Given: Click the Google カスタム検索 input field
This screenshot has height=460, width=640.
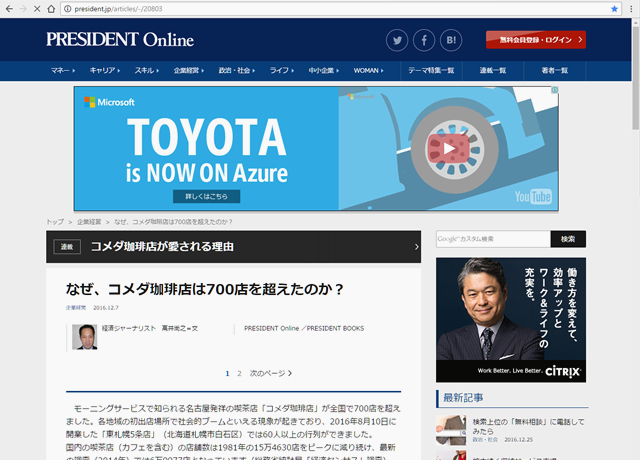Looking at the screenshot, I should (x=492, y=239).
